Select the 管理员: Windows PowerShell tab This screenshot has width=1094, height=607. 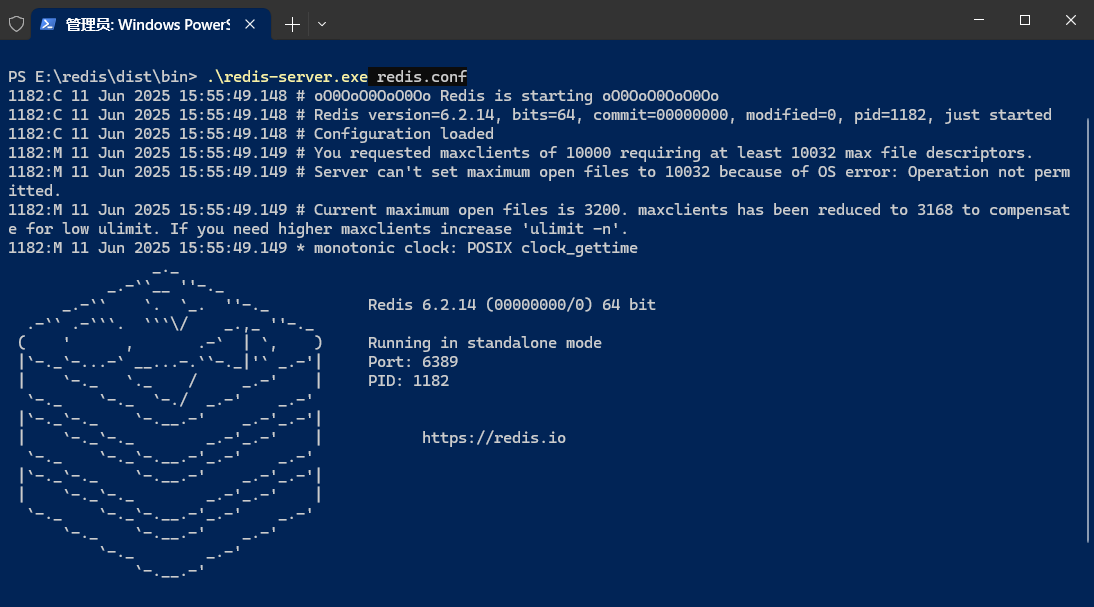pyautogui.click(x=140, y=23)
